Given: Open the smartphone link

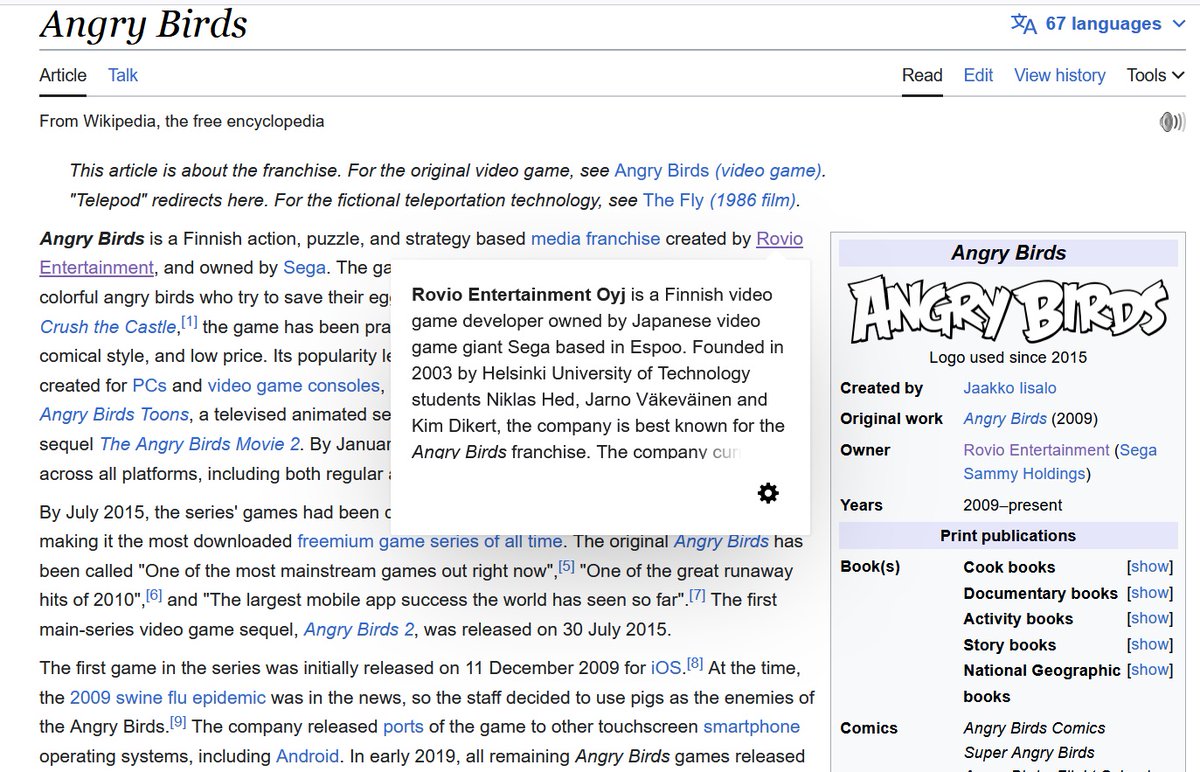Looking at the screenshot, I should 751,726.
